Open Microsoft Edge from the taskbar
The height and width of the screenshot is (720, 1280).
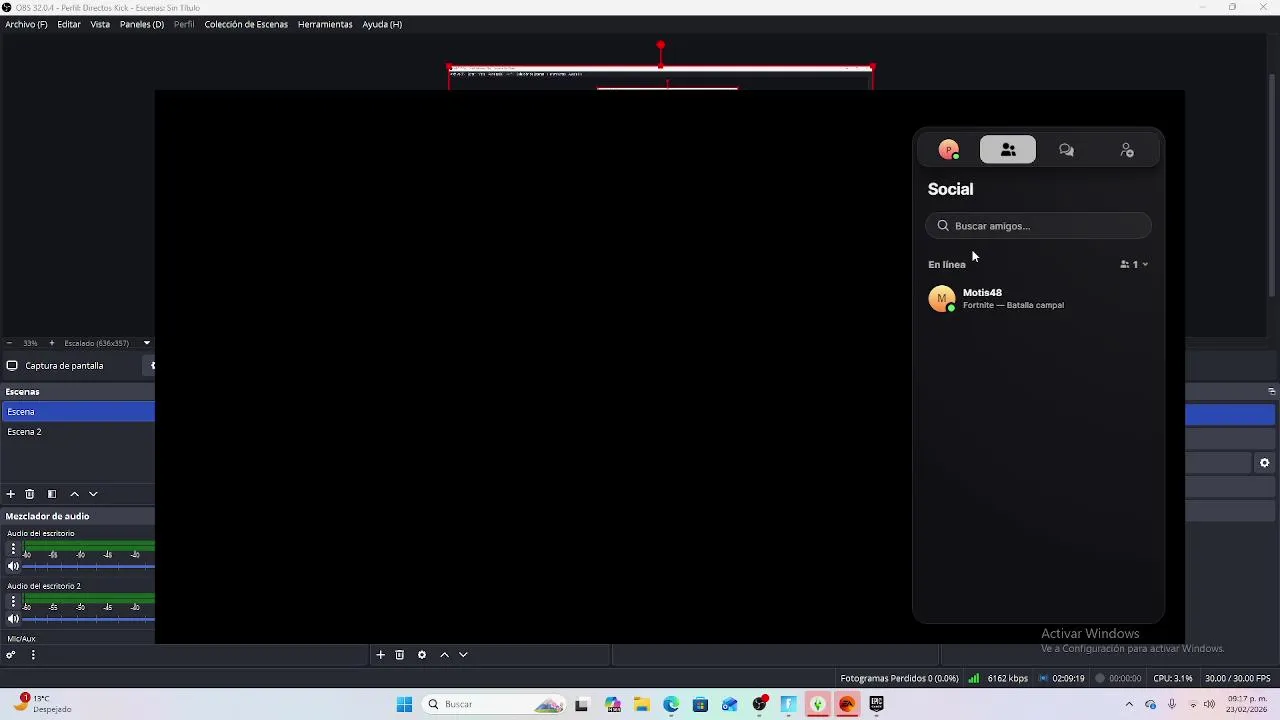[671, 704]
